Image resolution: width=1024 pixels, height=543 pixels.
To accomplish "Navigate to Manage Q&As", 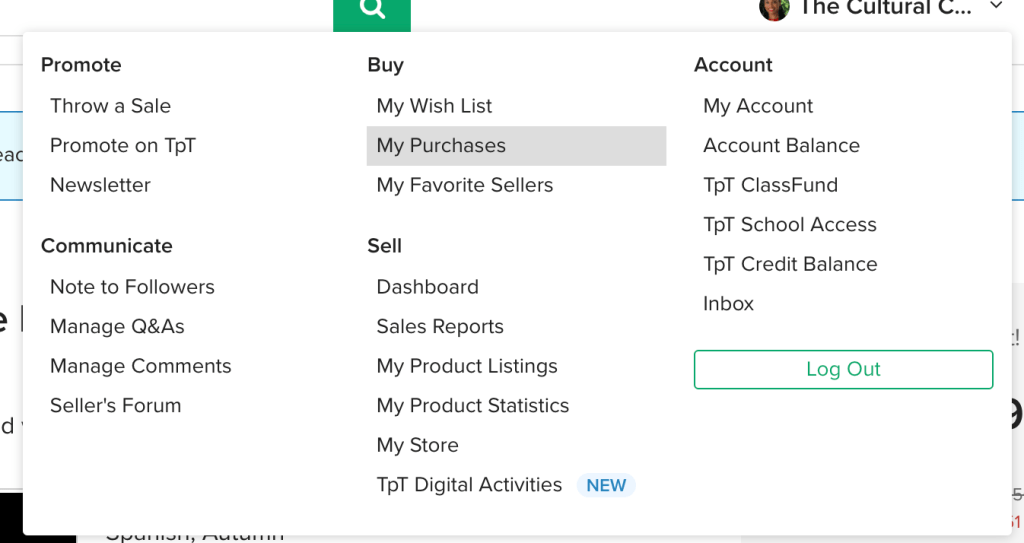I will (117, 327).
